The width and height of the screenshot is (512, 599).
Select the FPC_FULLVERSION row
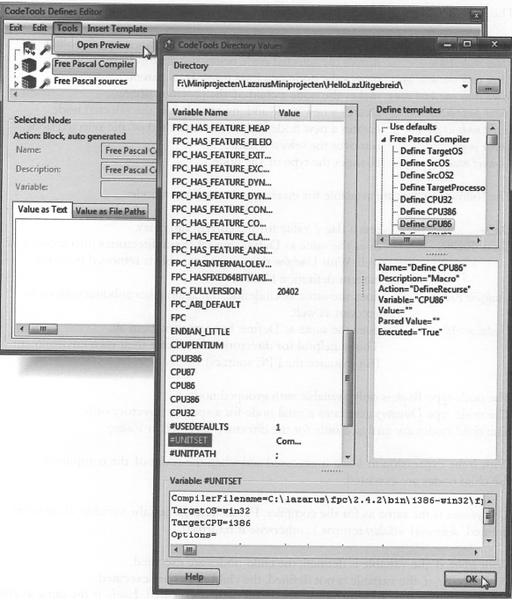click(x=256, y=291)
